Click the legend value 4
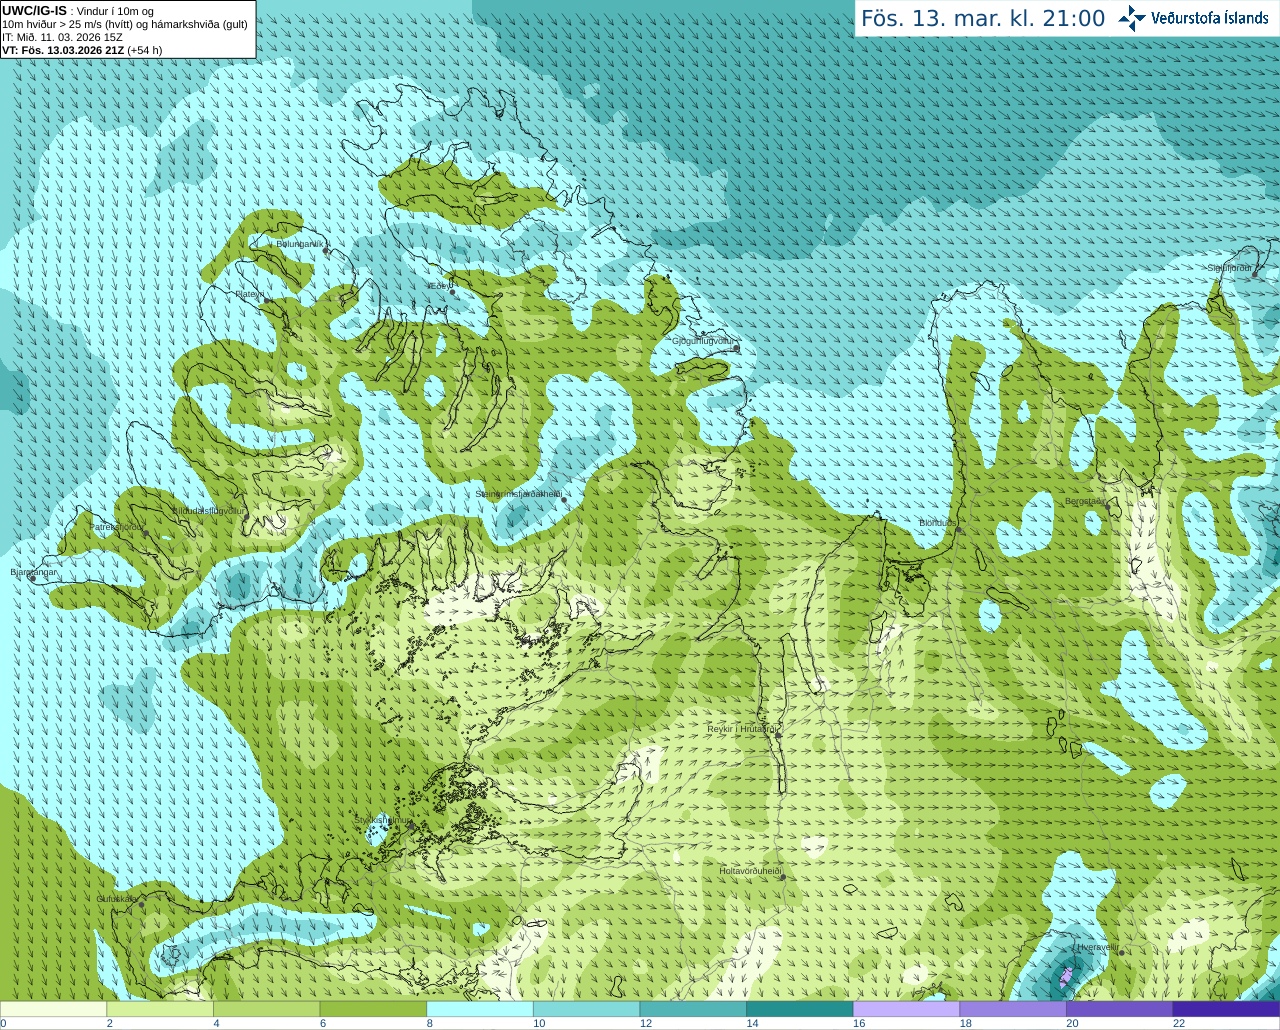The width and height of the screenshot is (1280, 1030). coord(216,1023)
